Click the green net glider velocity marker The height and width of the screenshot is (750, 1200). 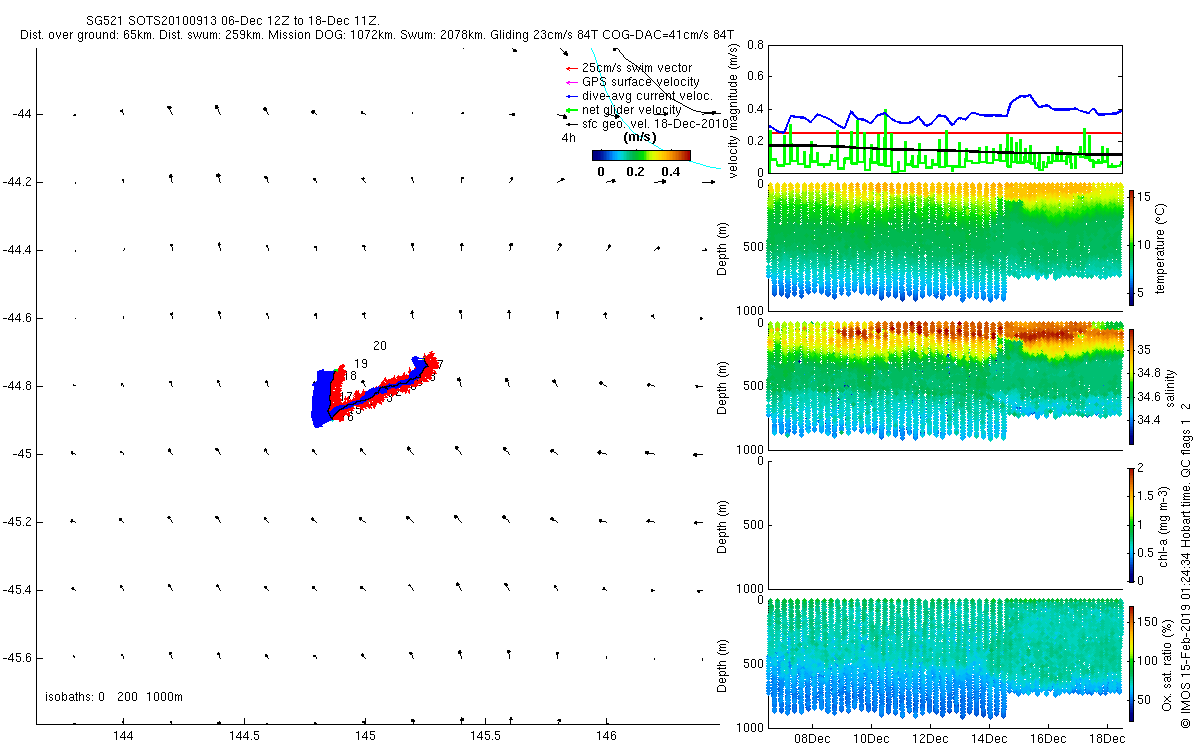(x=570, y=110)
